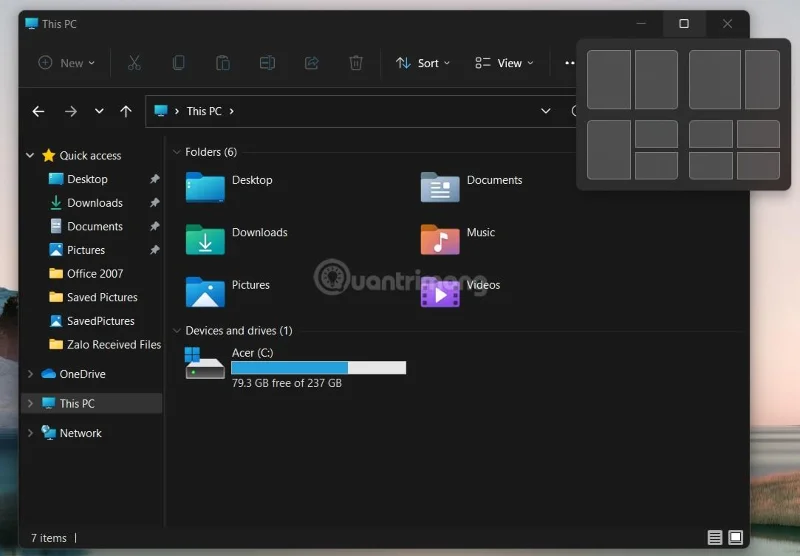Snap to bottom-right zone of three-zone layout
This screenshot has width=800, height=556.
click(656, 166)
